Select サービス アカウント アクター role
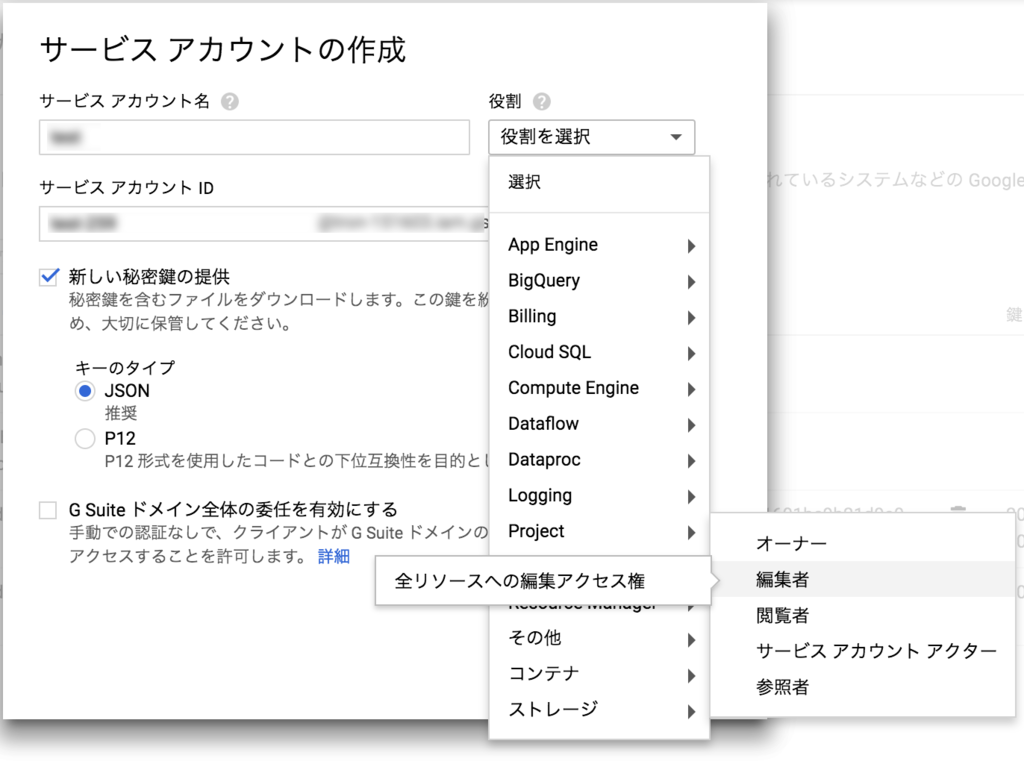This screenshot has height=770, width=1024. (863, 651)
